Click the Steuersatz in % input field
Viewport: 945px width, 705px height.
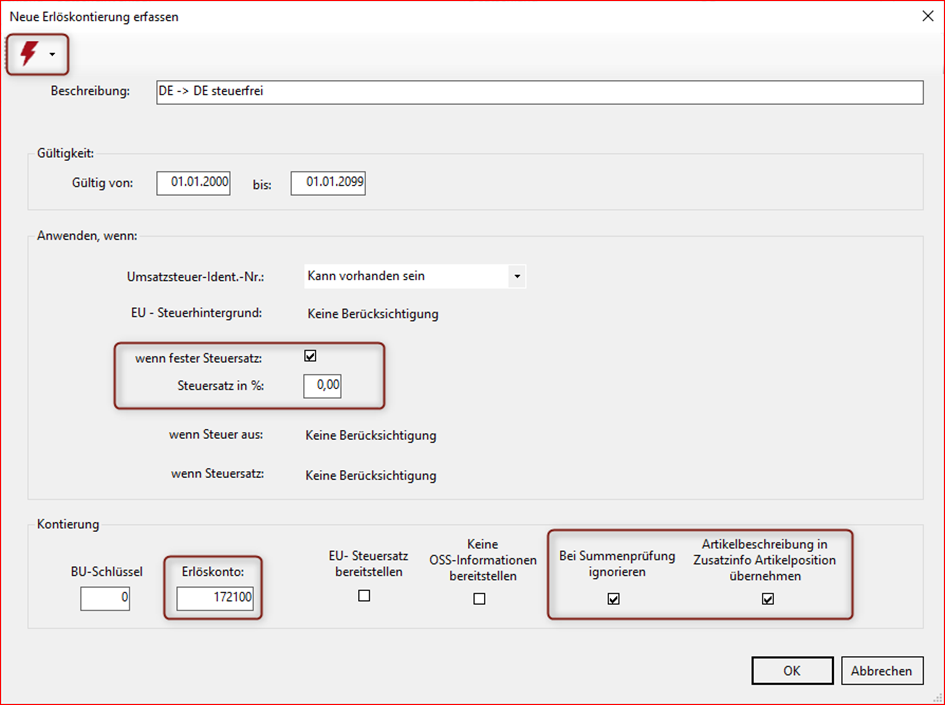pyautogui.click(x=322, y=385)
